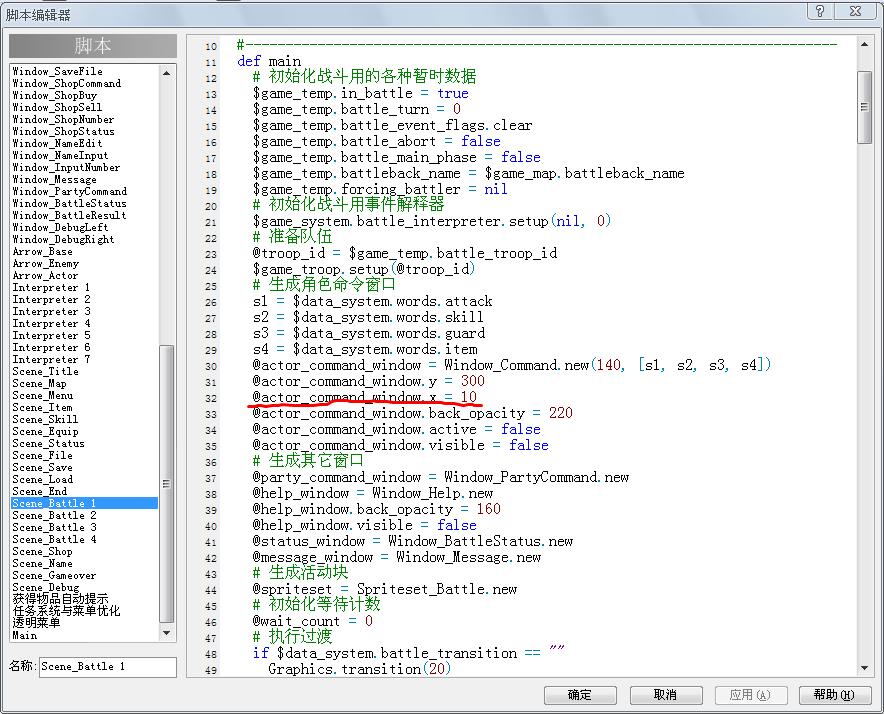This screenshot has width=884, height=714.
Task: Select Scene_Battle 4 script
Action: point(55,539)
